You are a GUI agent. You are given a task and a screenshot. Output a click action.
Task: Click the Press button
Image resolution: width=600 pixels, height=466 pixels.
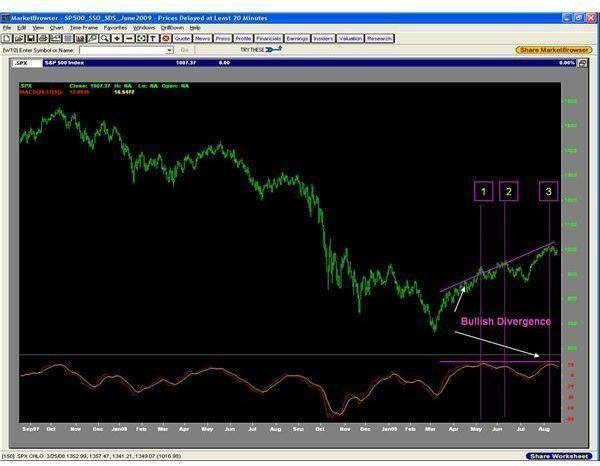223,38
